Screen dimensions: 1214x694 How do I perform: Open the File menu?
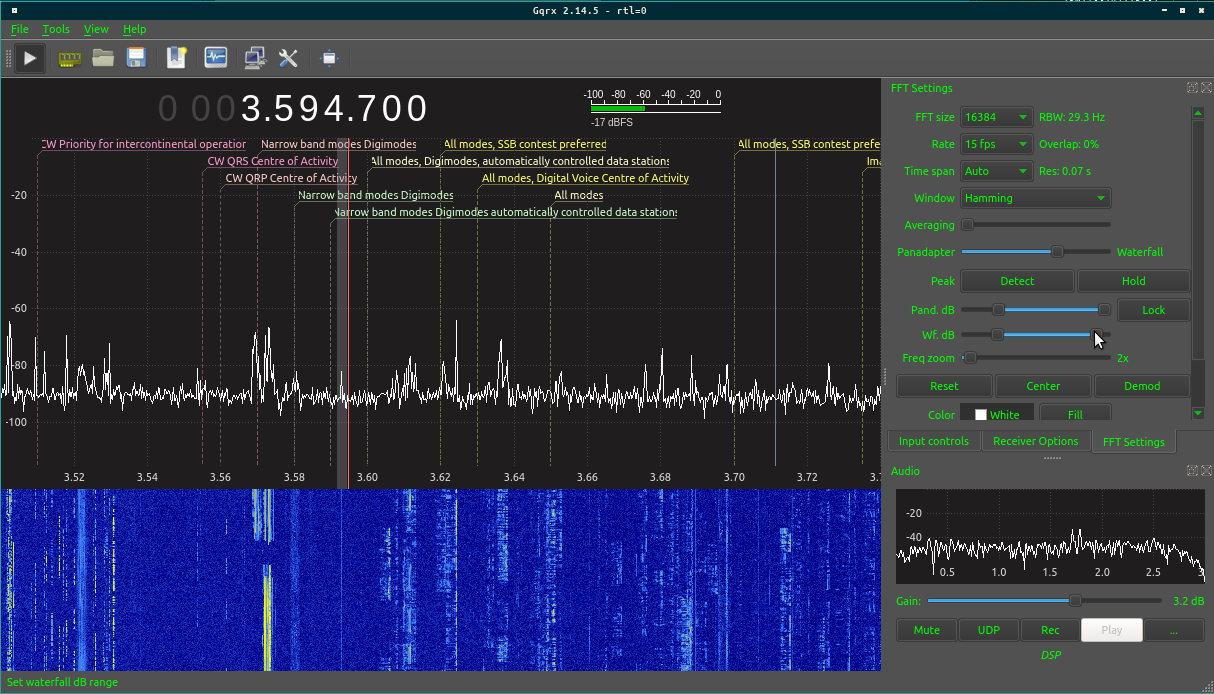tap(20, 29)
